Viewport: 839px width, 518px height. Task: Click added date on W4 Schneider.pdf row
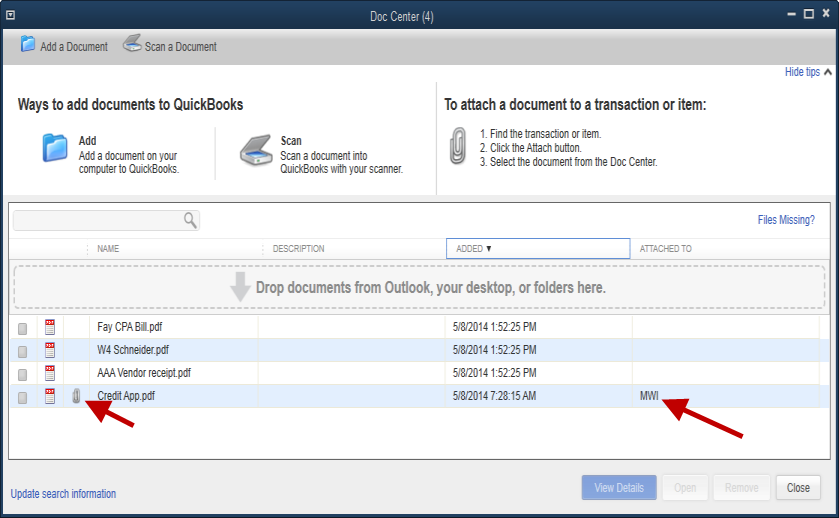point(494,350)
